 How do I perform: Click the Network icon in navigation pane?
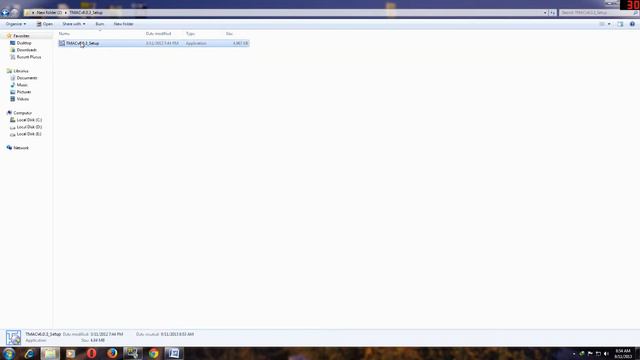pos(9,148)
